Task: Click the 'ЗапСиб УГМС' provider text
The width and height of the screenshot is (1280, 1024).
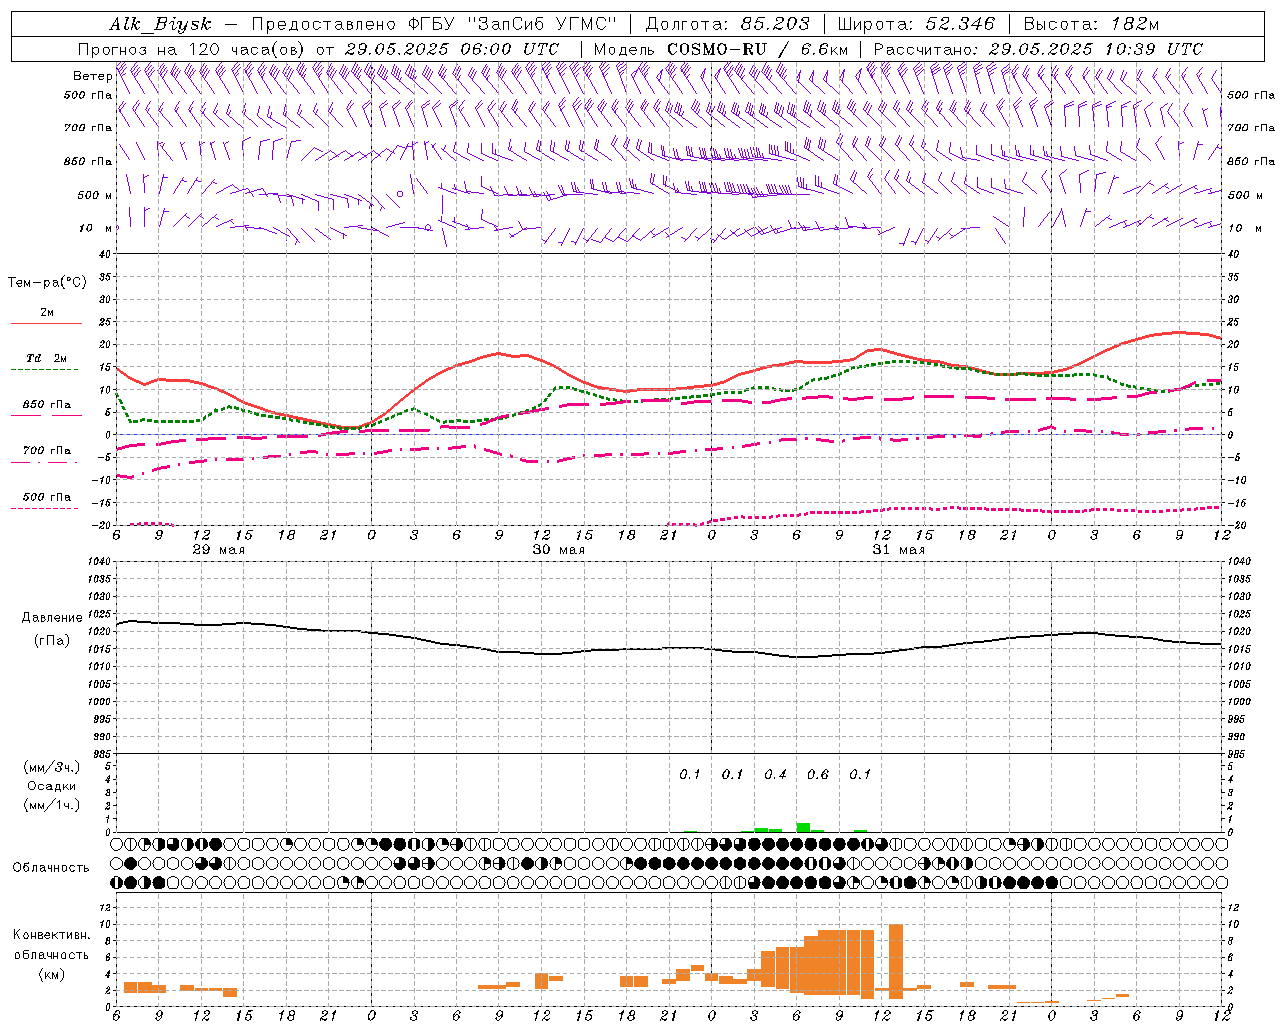Action: tap(542, 24)
